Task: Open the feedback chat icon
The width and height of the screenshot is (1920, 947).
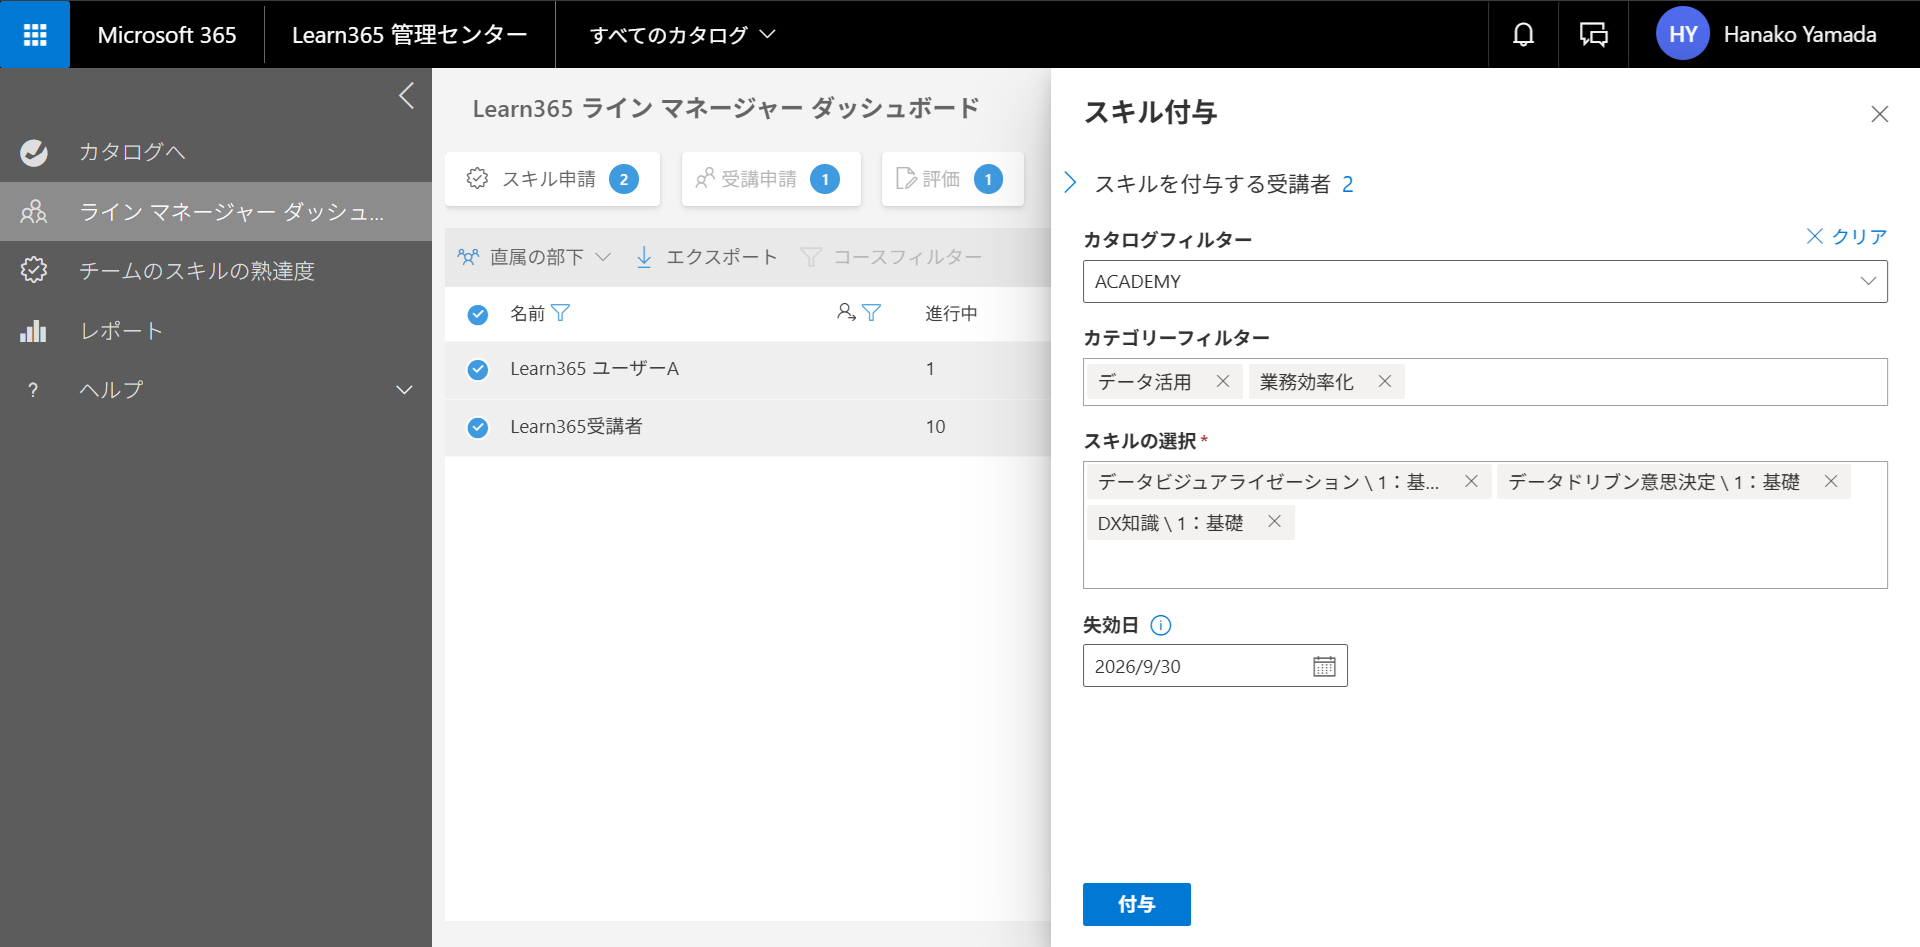Action: pyautogui.click(x=1593, y=34)
